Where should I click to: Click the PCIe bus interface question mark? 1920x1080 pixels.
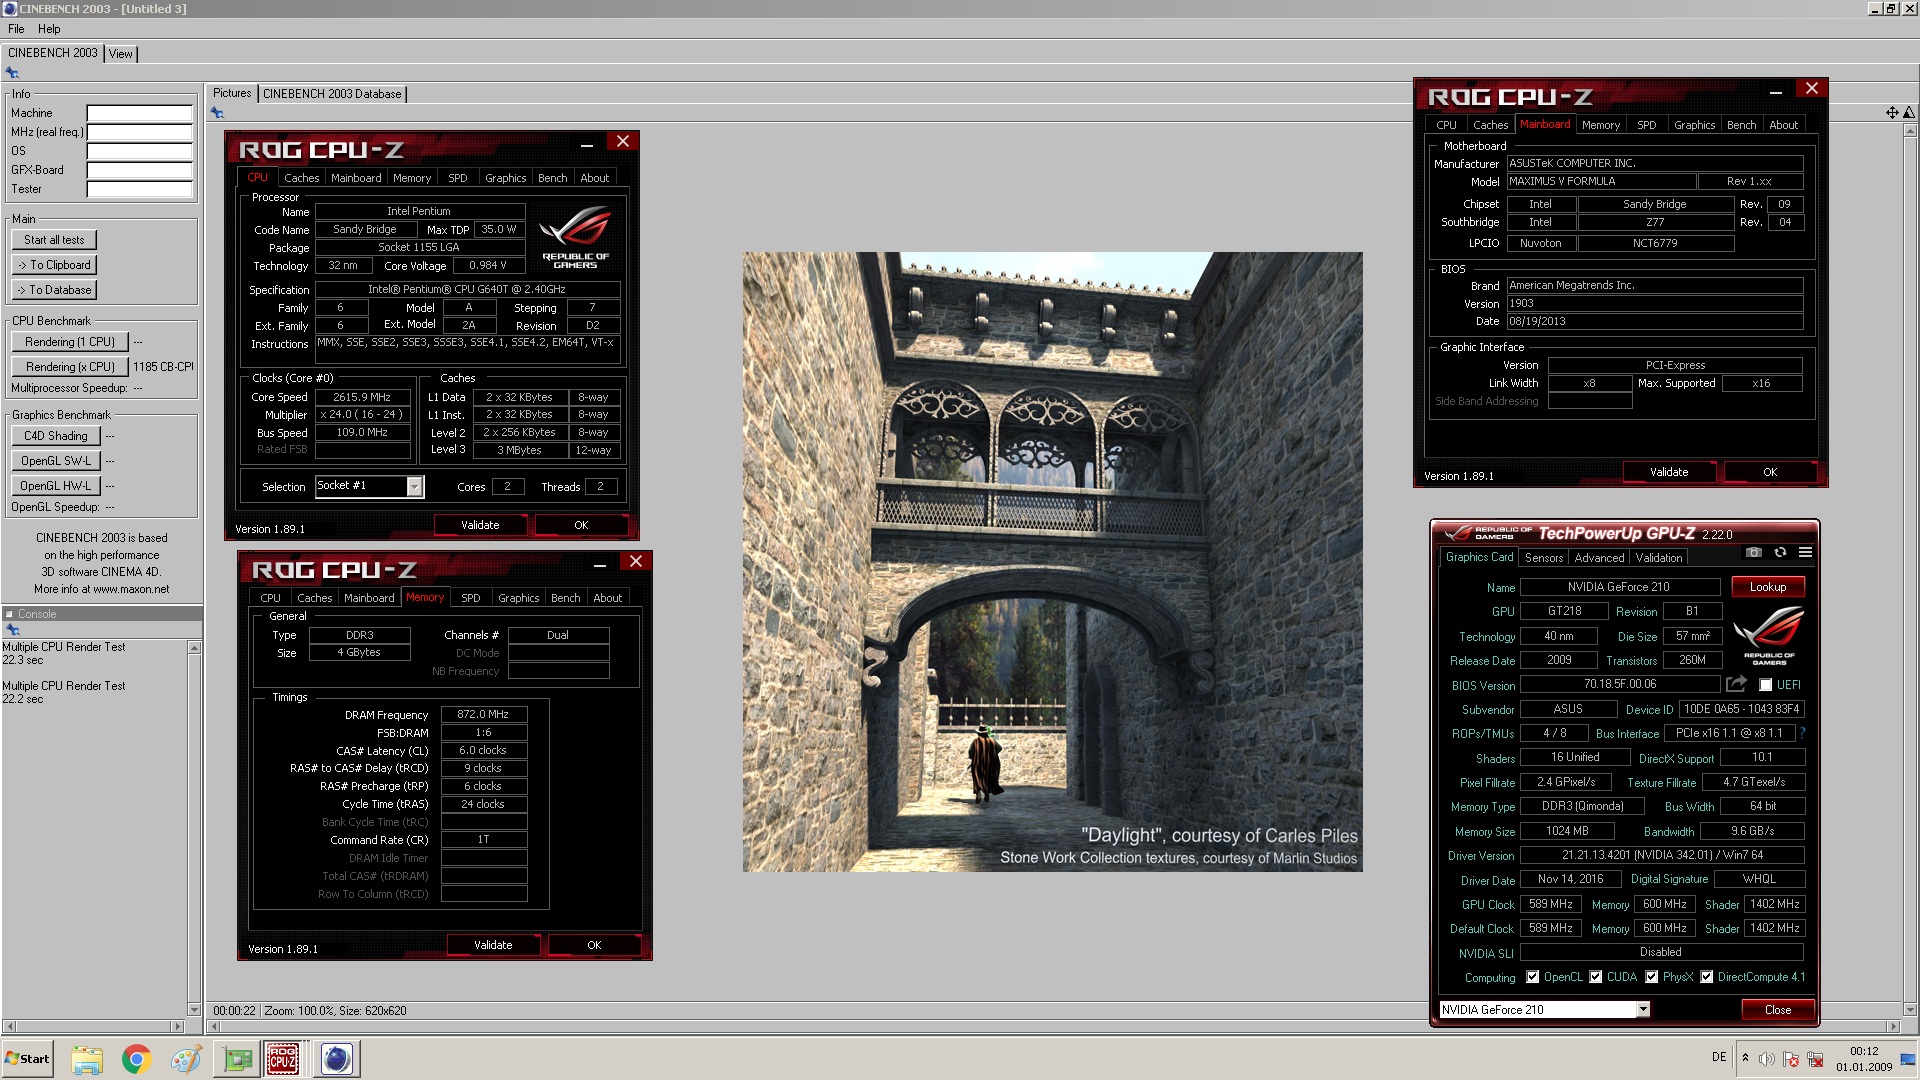click(1803, 733)
